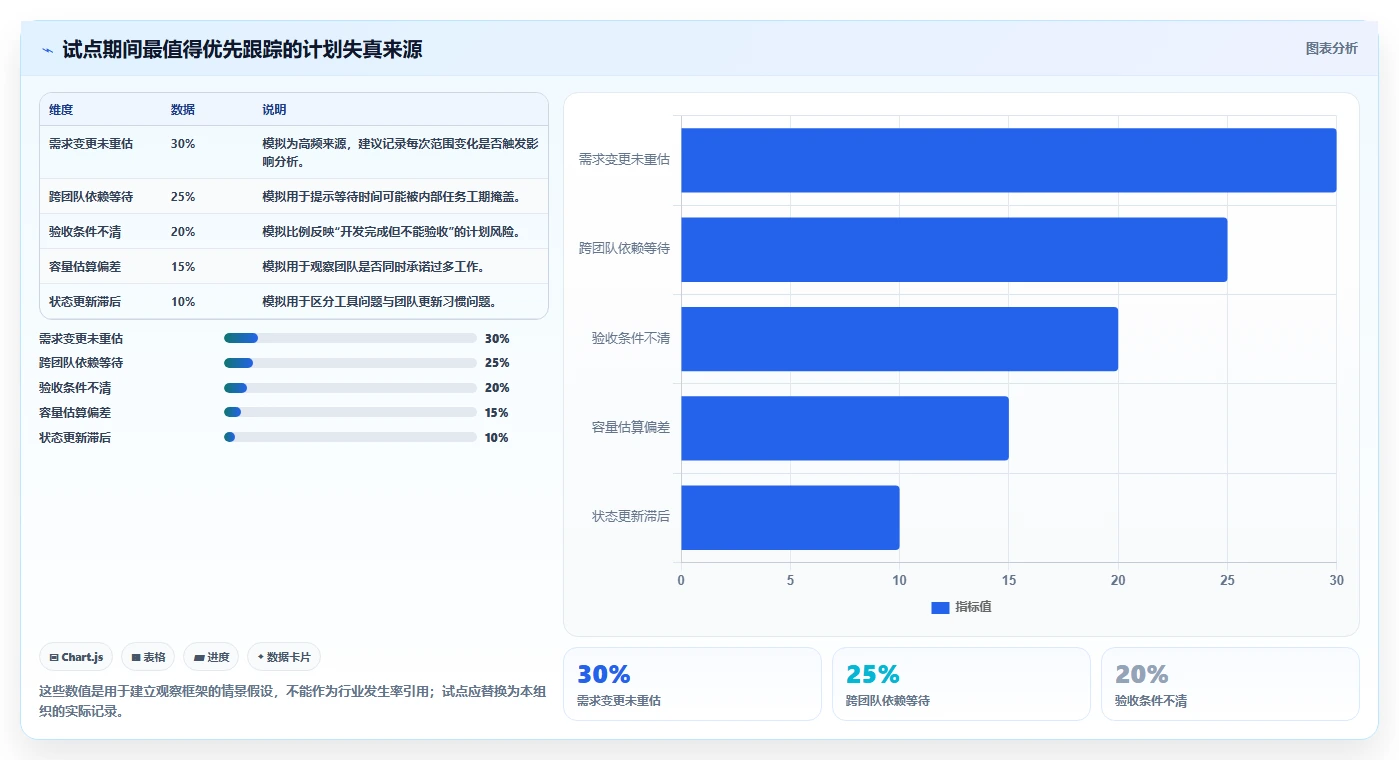Viewport: 1399px width, 760px height.
Task: Click the page title 试点期间最值得优先跟踪的计划失真来源
Action: [x=242, y=49]
